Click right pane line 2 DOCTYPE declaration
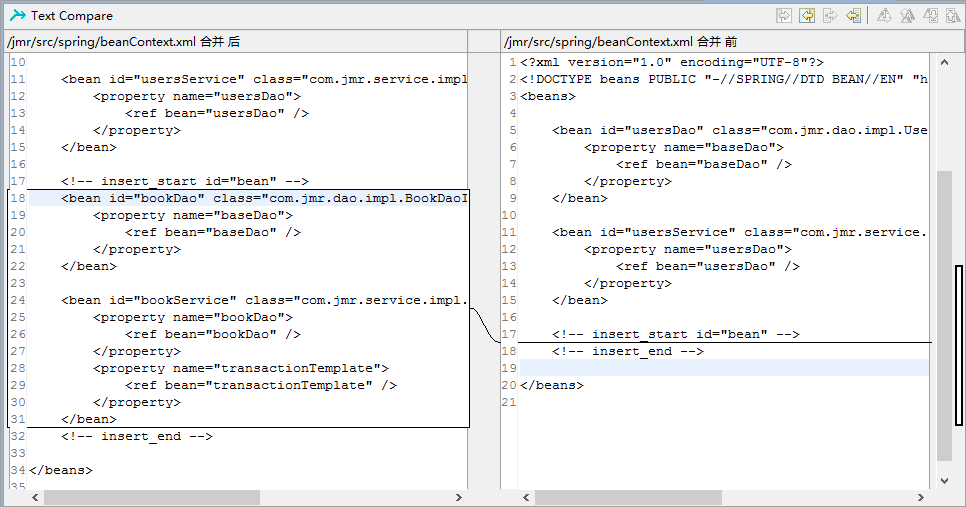The image size is (966, 507). click(724, 79)
